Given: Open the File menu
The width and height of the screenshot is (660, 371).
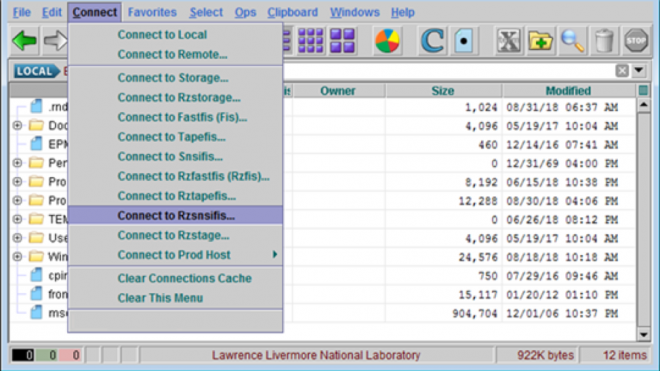Looking at the screenshot, I should (21, 12).
